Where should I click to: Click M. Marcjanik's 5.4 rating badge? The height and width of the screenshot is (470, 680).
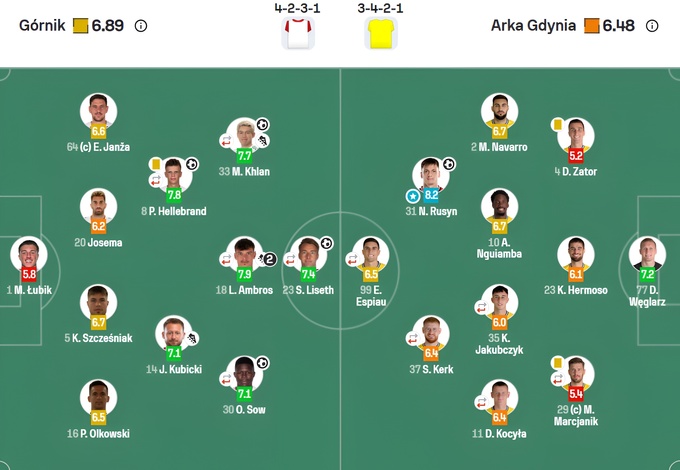tap(576, 394)
